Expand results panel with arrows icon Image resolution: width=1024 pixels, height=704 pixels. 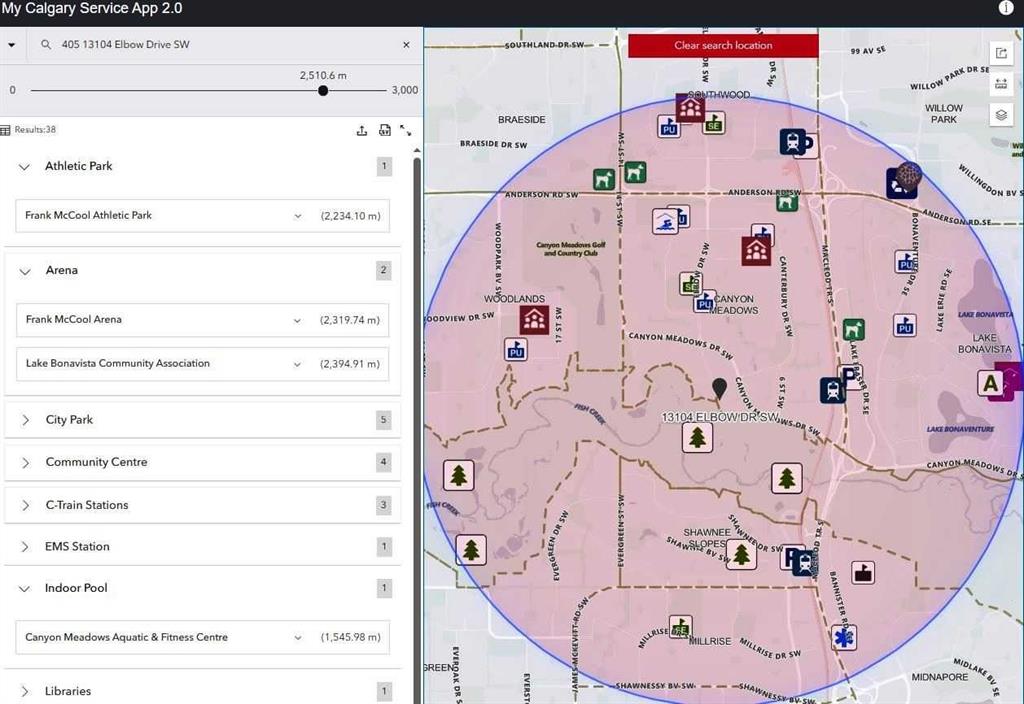[405, 130]
